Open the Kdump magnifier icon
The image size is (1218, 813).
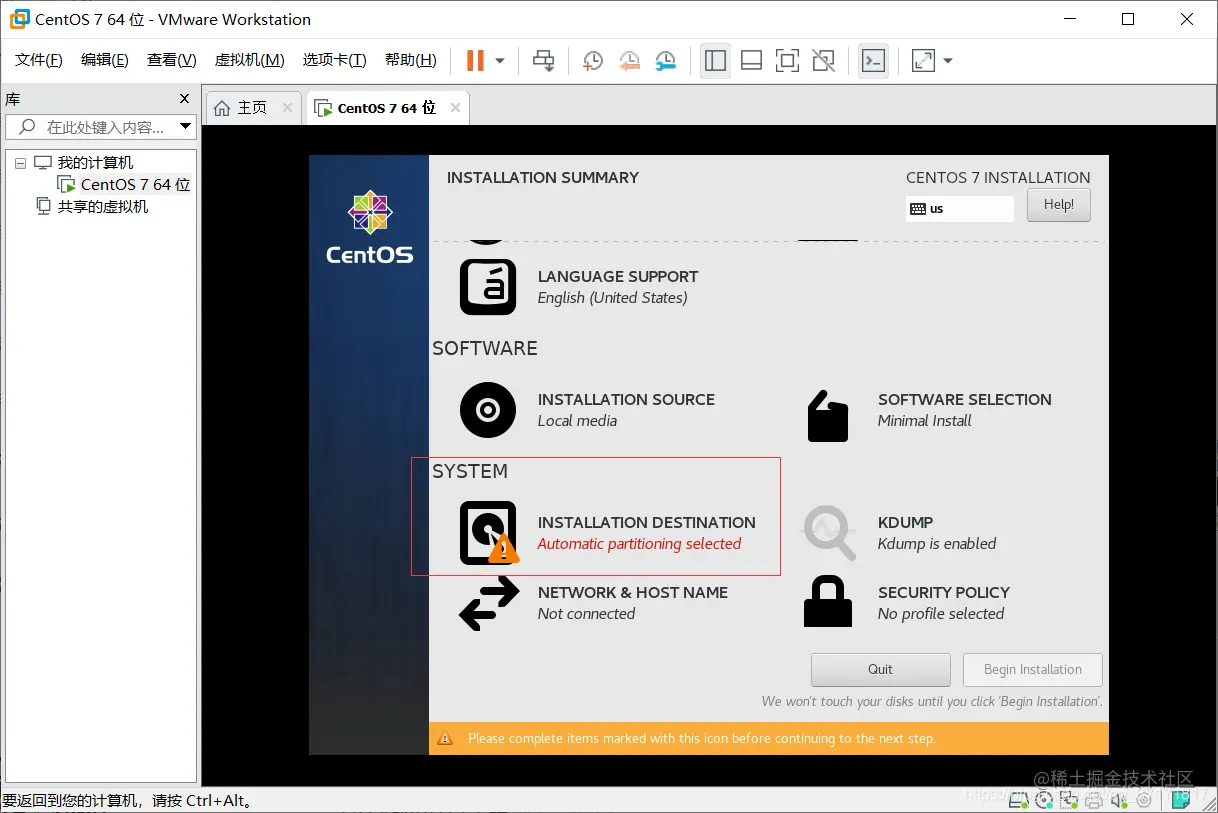click(830, 533)
